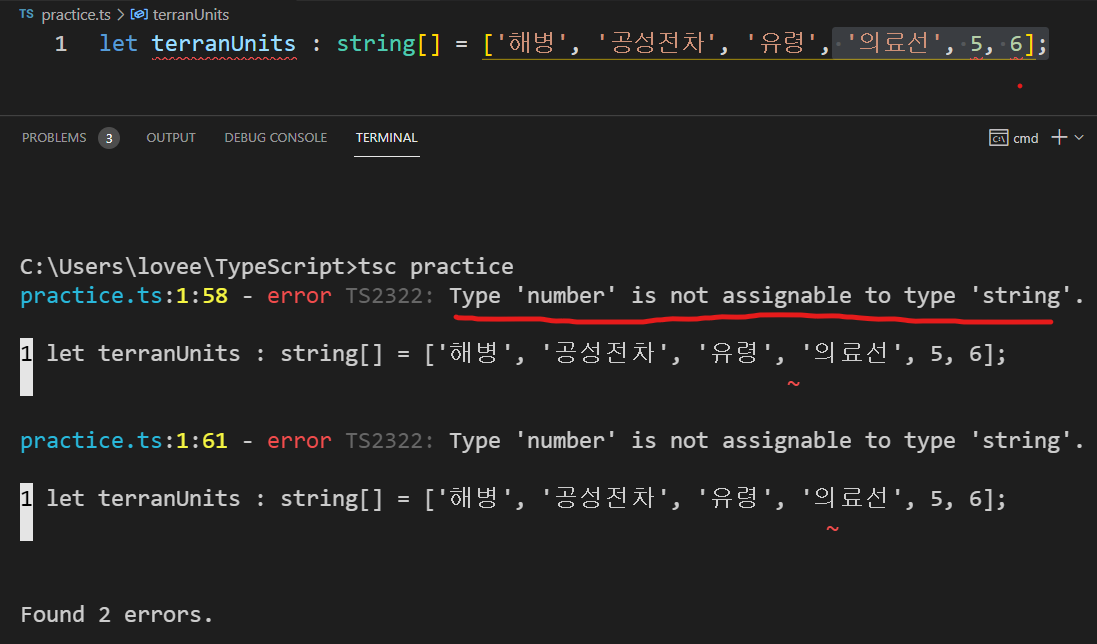Image resolution: width=1097 pixels, height=644 pixels.
Task: Open the terranUnits breadcrumb dropdown
Action: pos(190,14)
